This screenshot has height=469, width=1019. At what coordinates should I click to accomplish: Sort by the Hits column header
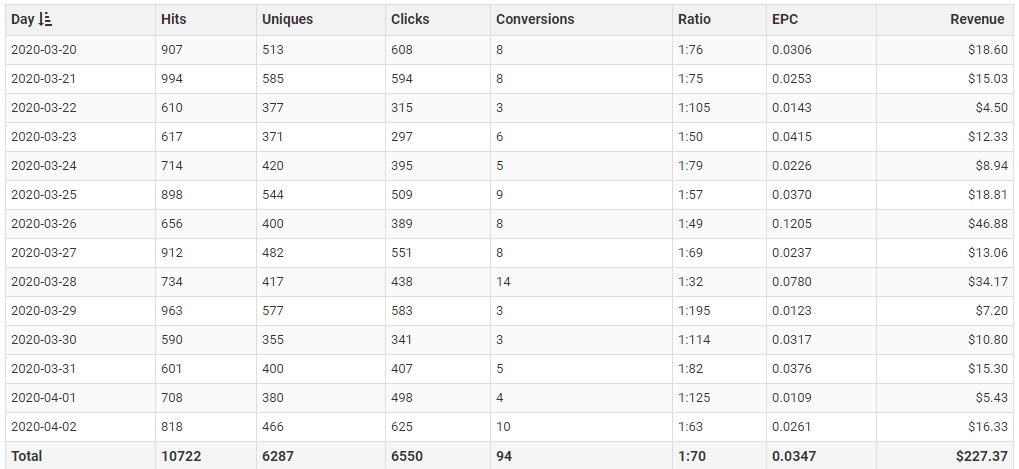click(173, 19)
